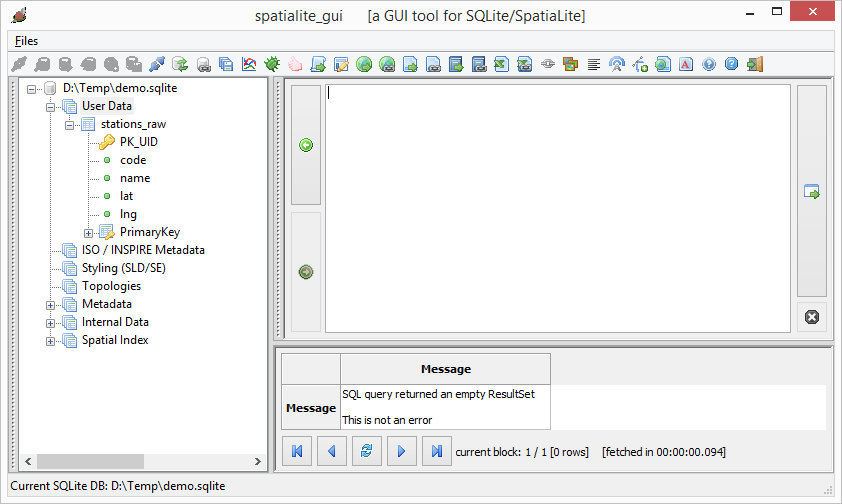This screenshot has width=842, height=504.
Task: Click the 'SQL query returned an empty ResultSet' cell
Action: click(446, 407)
